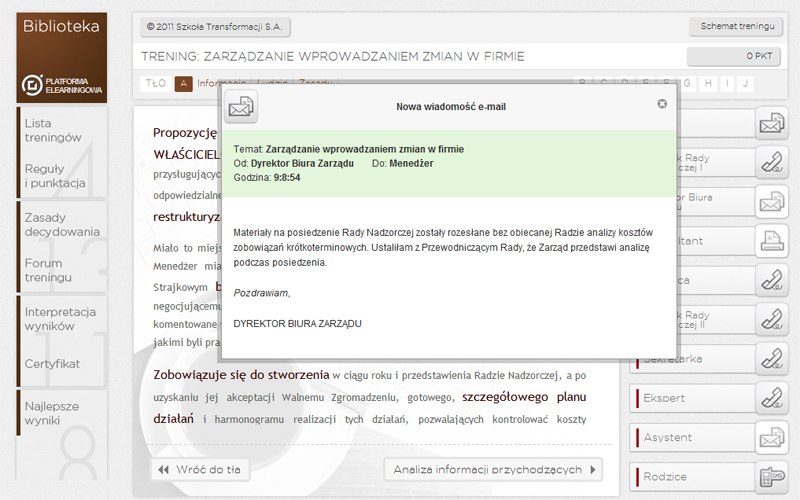Switch to the TŁO tab
Image resolution: width=800 pixels, height=500 pixels.
(x=156, y=83)
